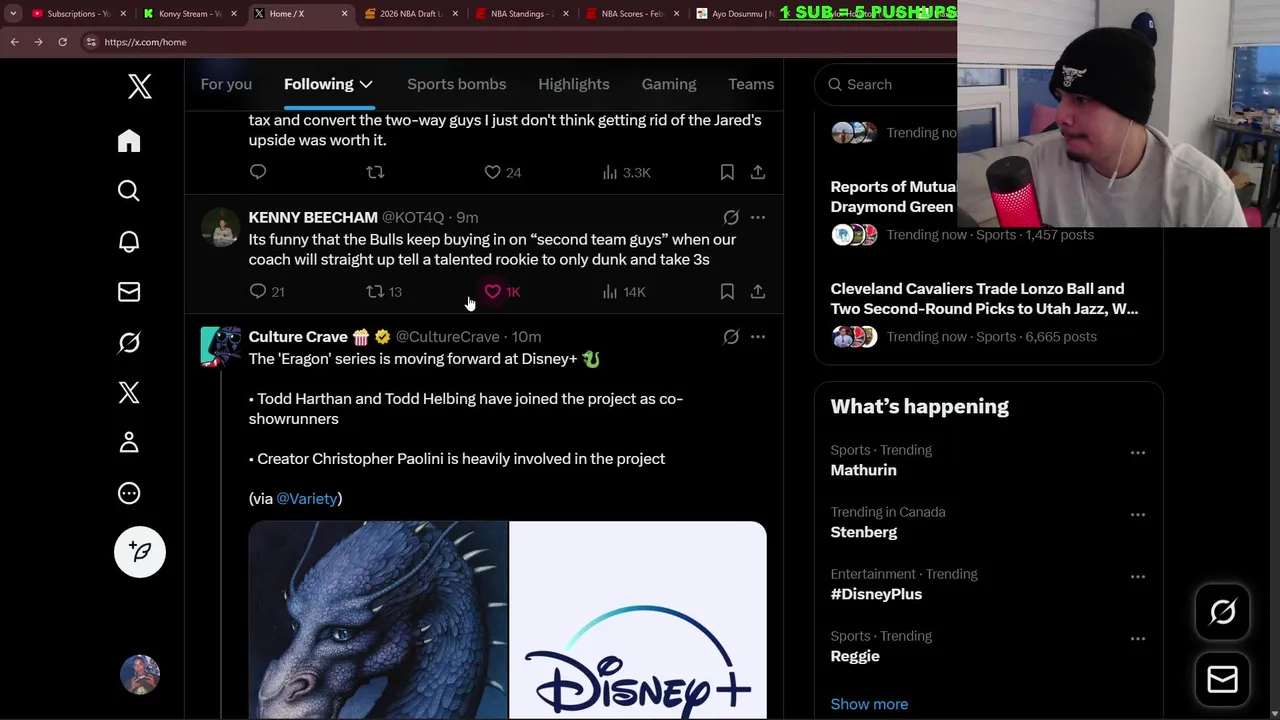Reply to Kenny Beecham's post
The image size is (1280, 720).
[258, 291]
